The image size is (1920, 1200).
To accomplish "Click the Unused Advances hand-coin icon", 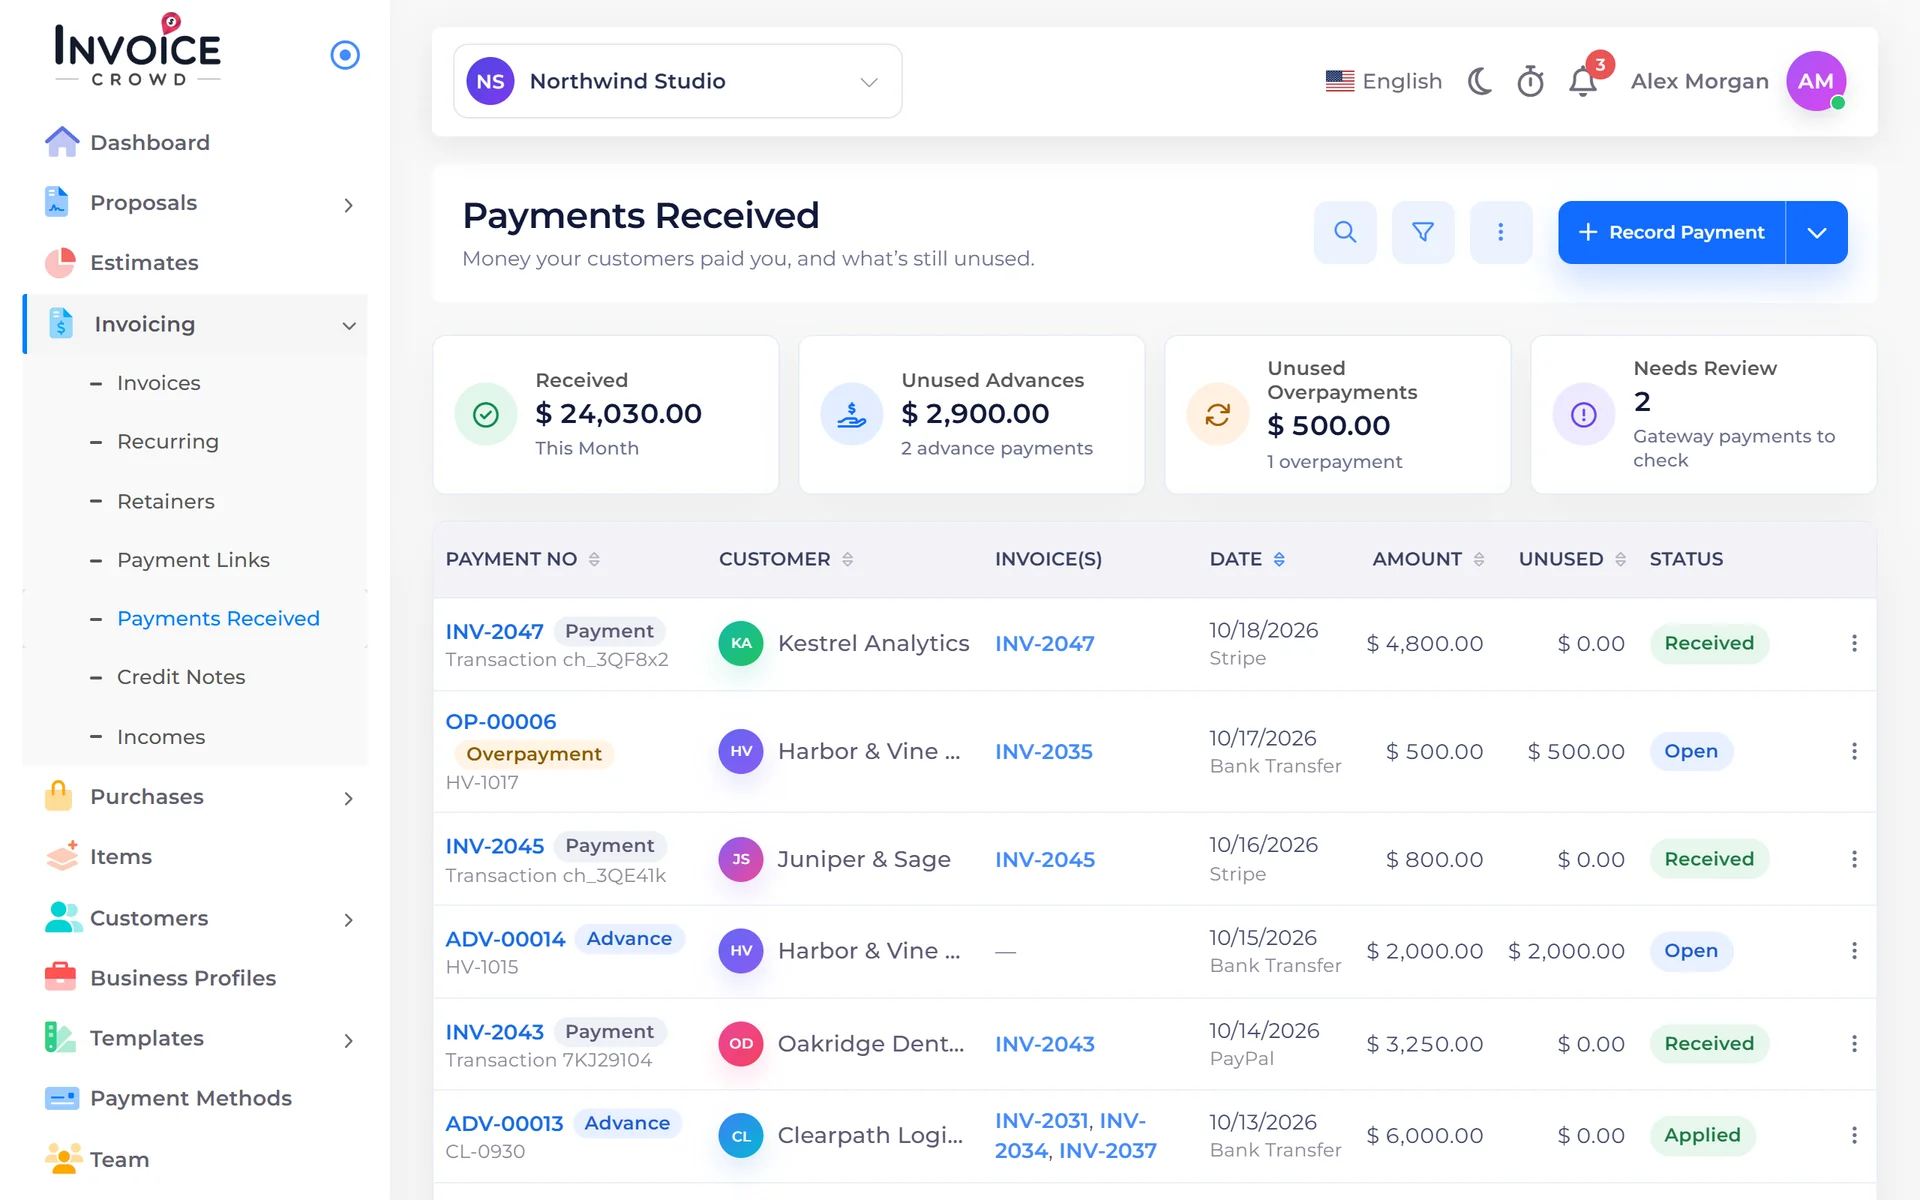I will 852,414.
